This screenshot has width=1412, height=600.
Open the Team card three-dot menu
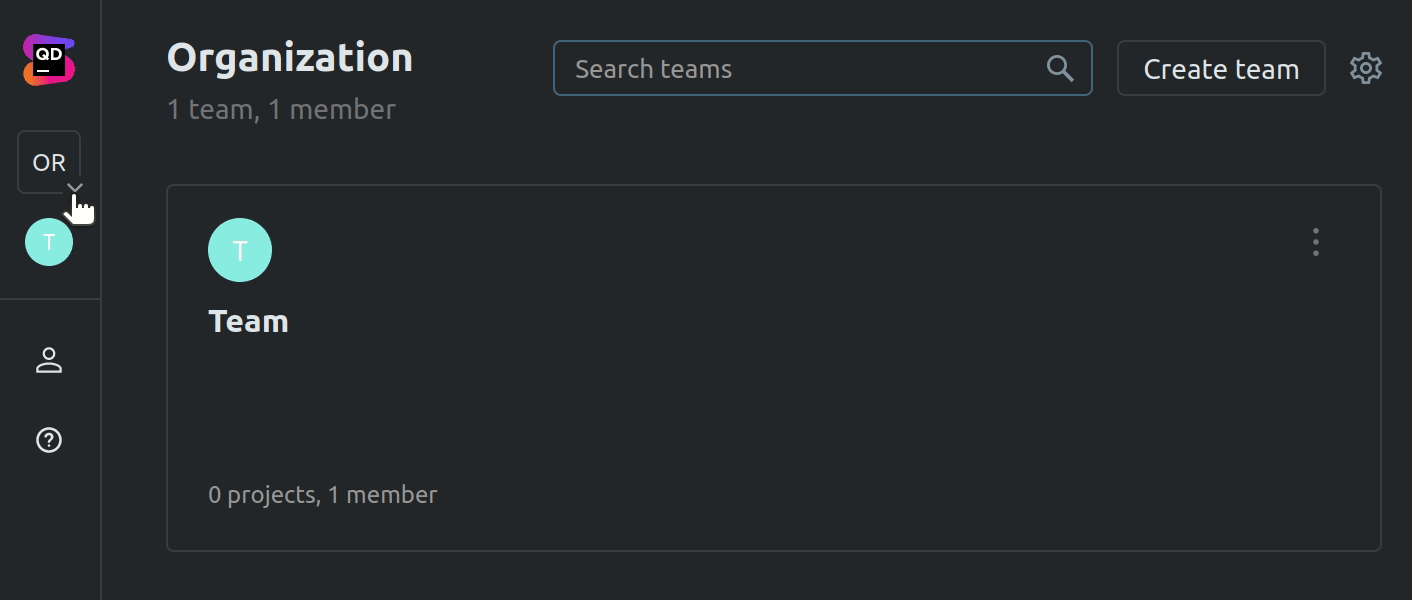coord(1316,242)
